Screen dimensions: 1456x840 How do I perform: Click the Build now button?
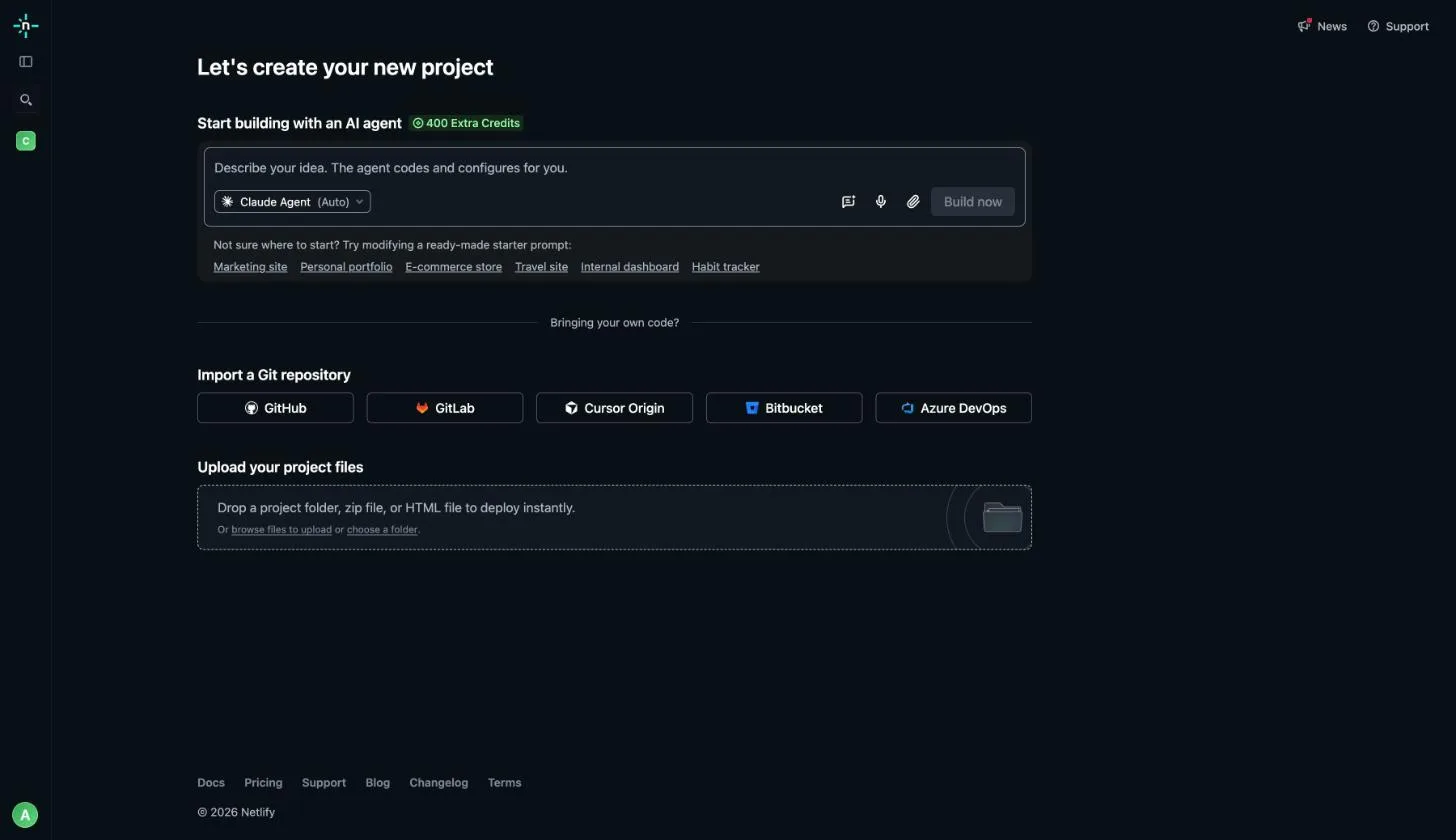[x=973, y=202]
